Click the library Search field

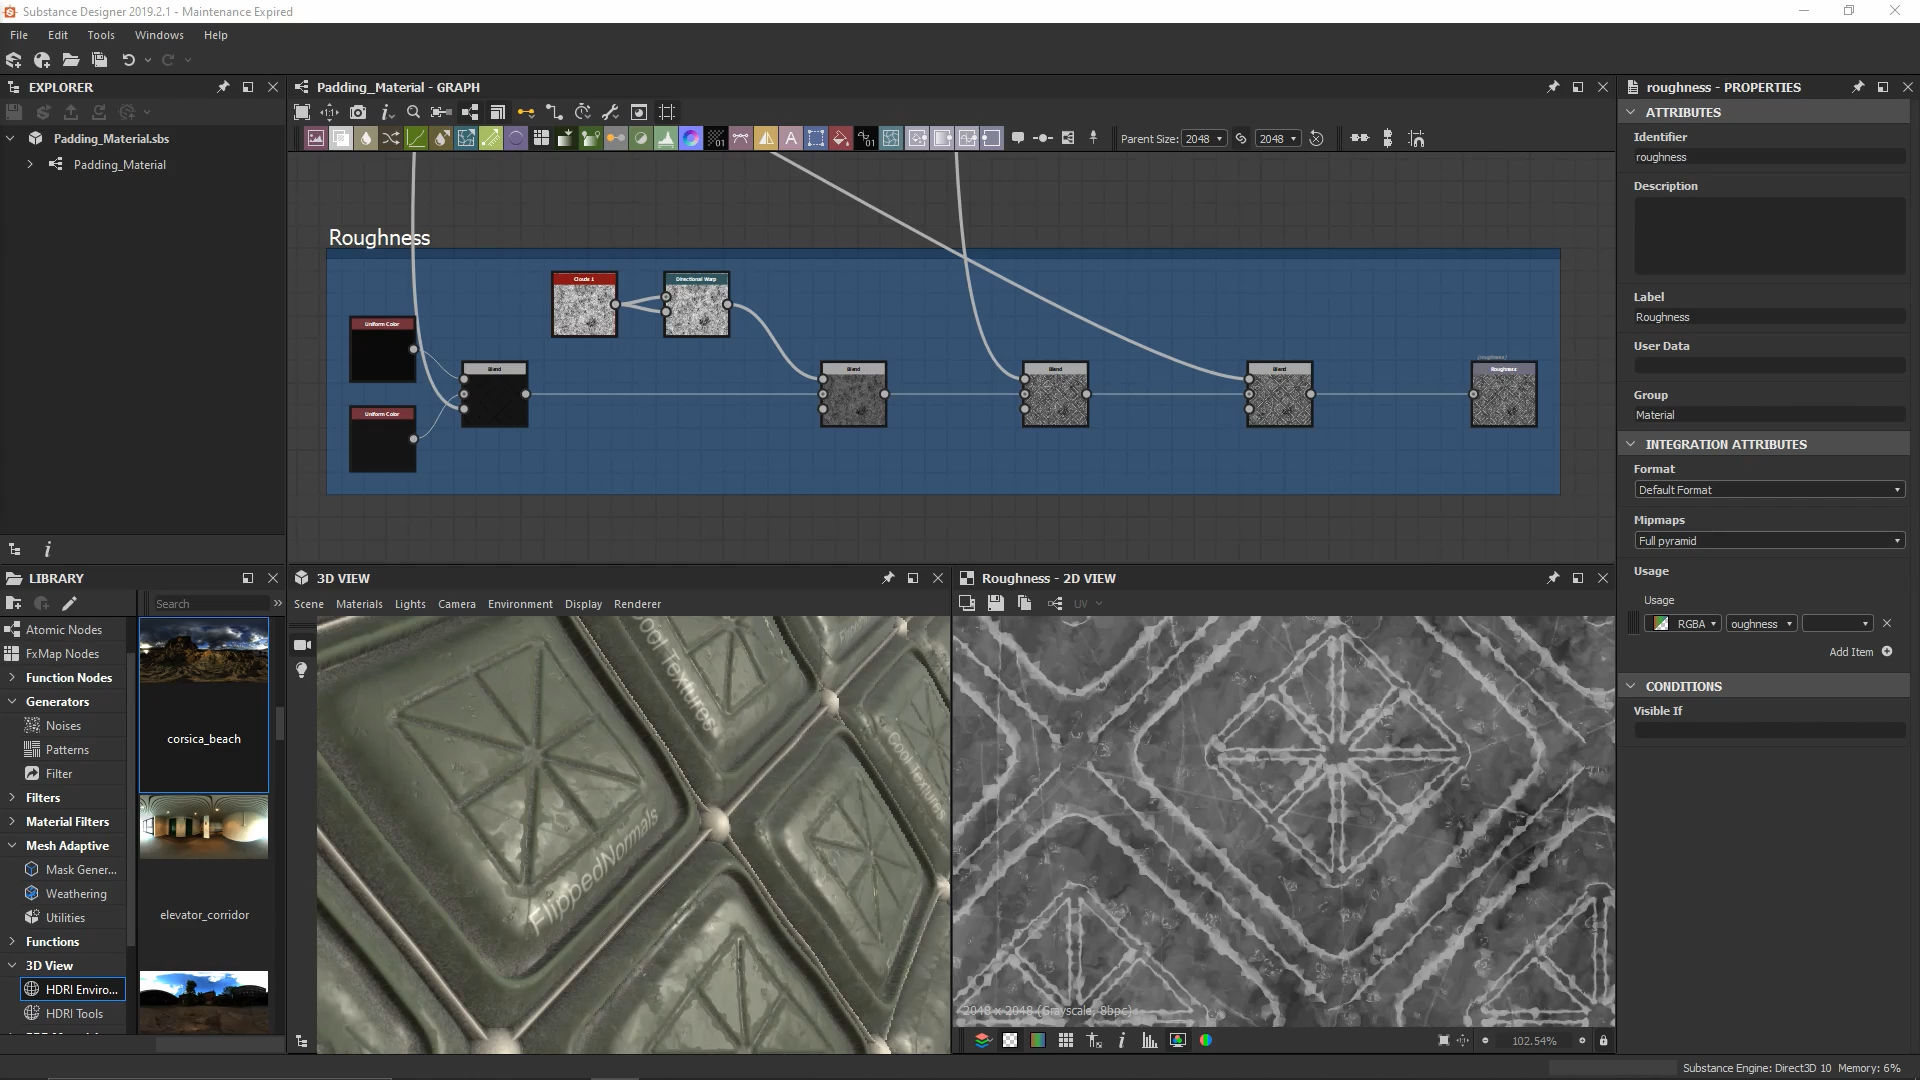click(211, 604)
